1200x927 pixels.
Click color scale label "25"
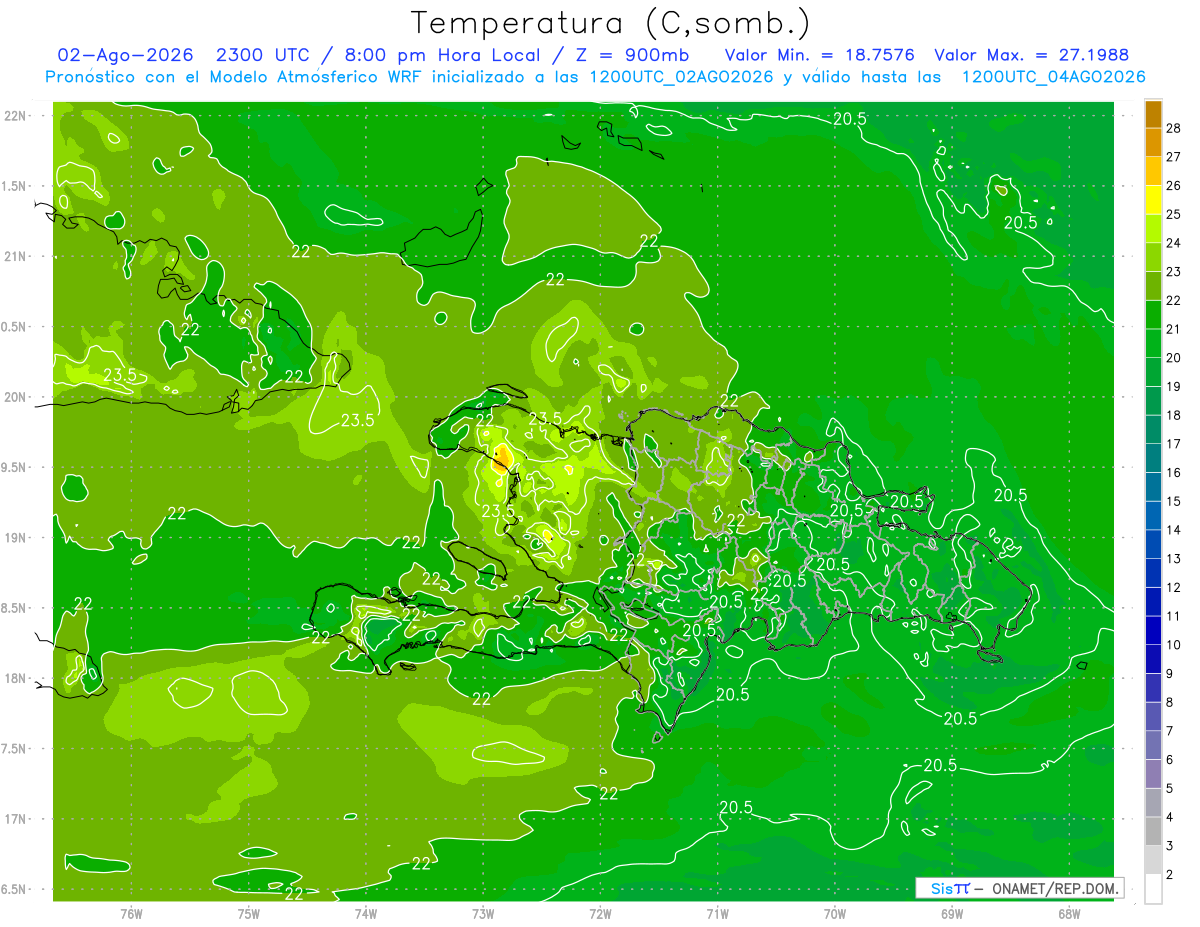click(1174, 214)
